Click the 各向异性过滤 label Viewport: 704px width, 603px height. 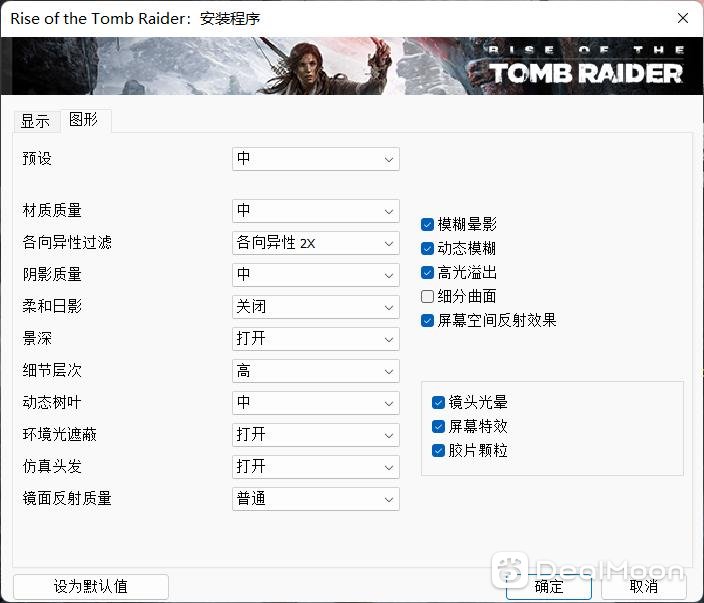[67, 242]
